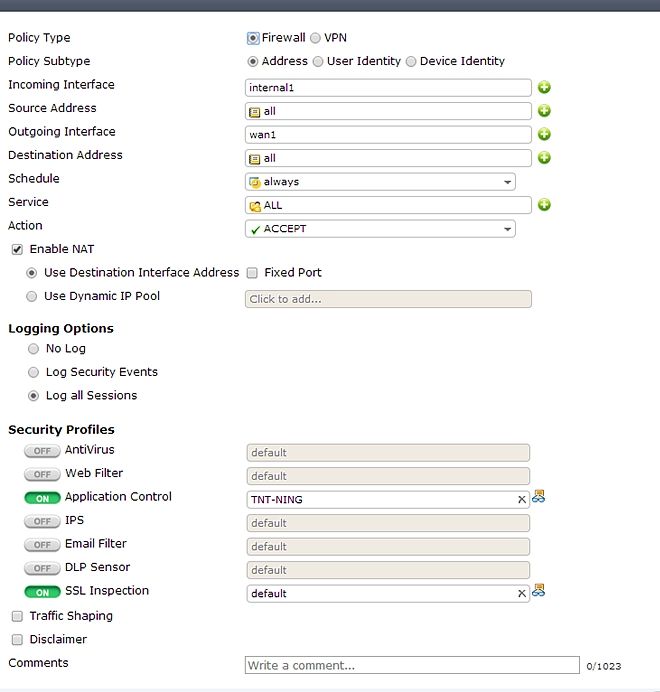The image size is (660, 692).
Task: Add Destination Address using green plus
Action: tap(544, 158)
